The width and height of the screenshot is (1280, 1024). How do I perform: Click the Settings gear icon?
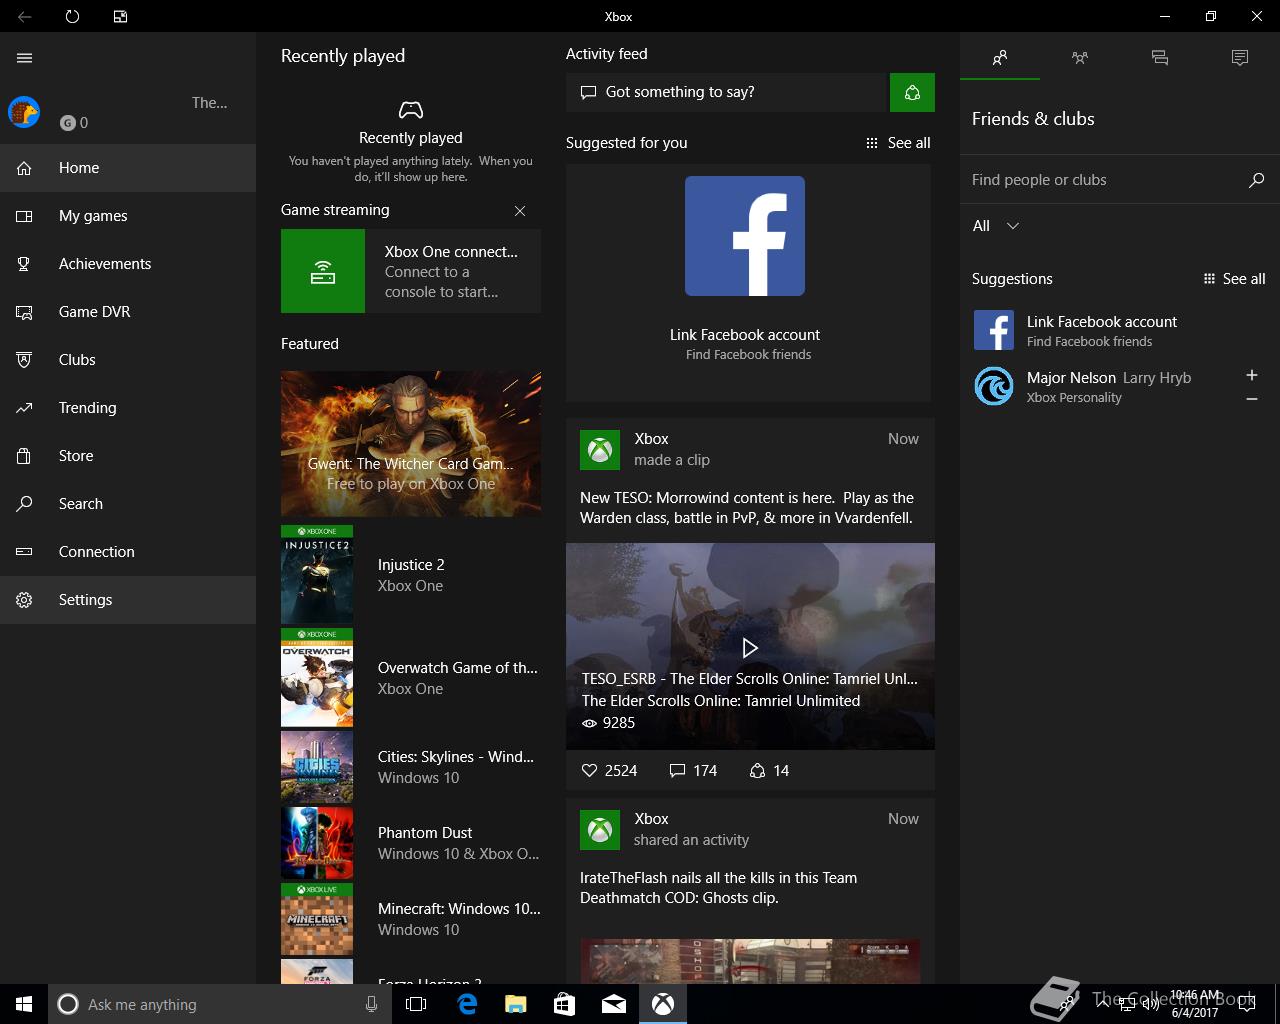pos(24,600)
